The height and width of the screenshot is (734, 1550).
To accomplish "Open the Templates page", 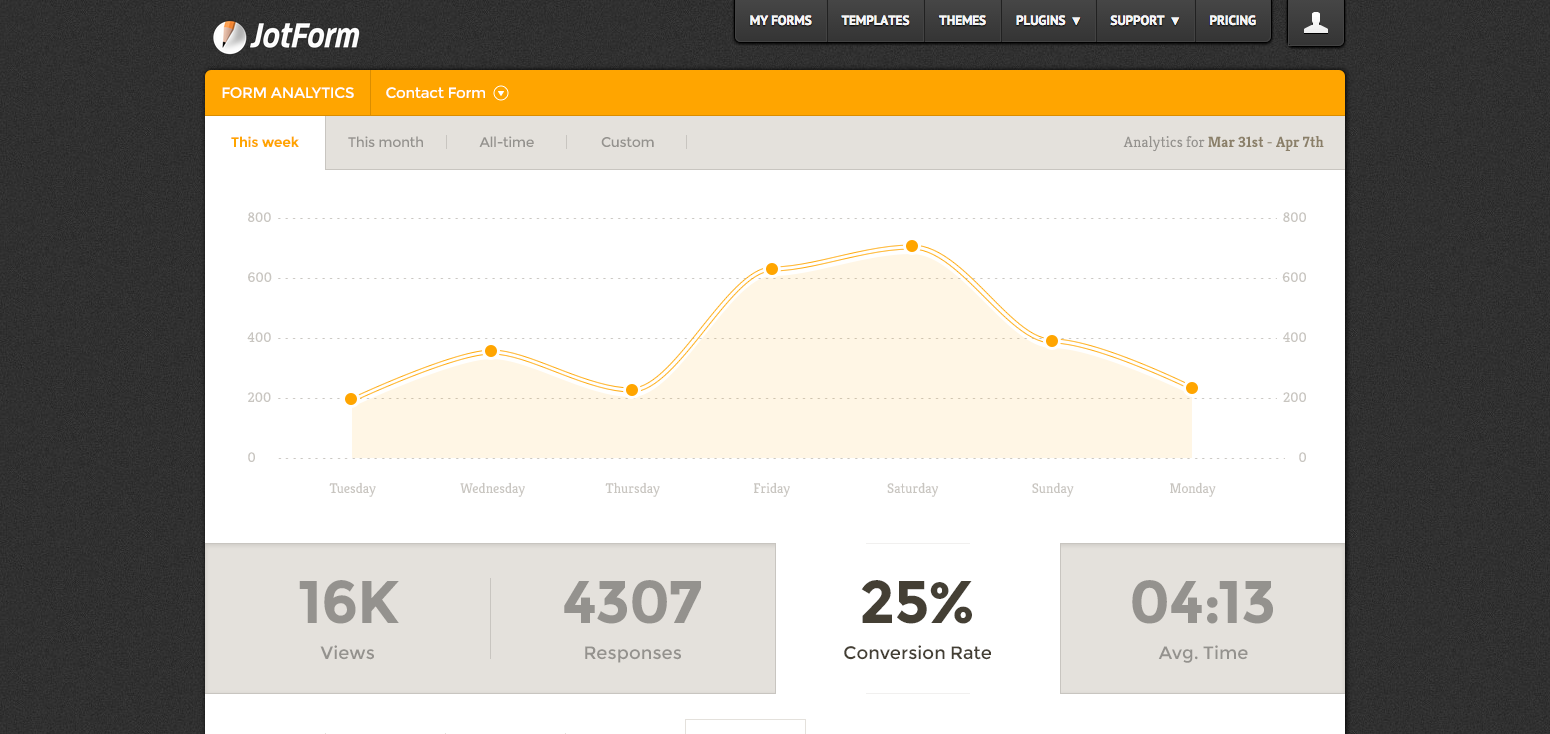I will pyautogui.click(x=875, y=20).
